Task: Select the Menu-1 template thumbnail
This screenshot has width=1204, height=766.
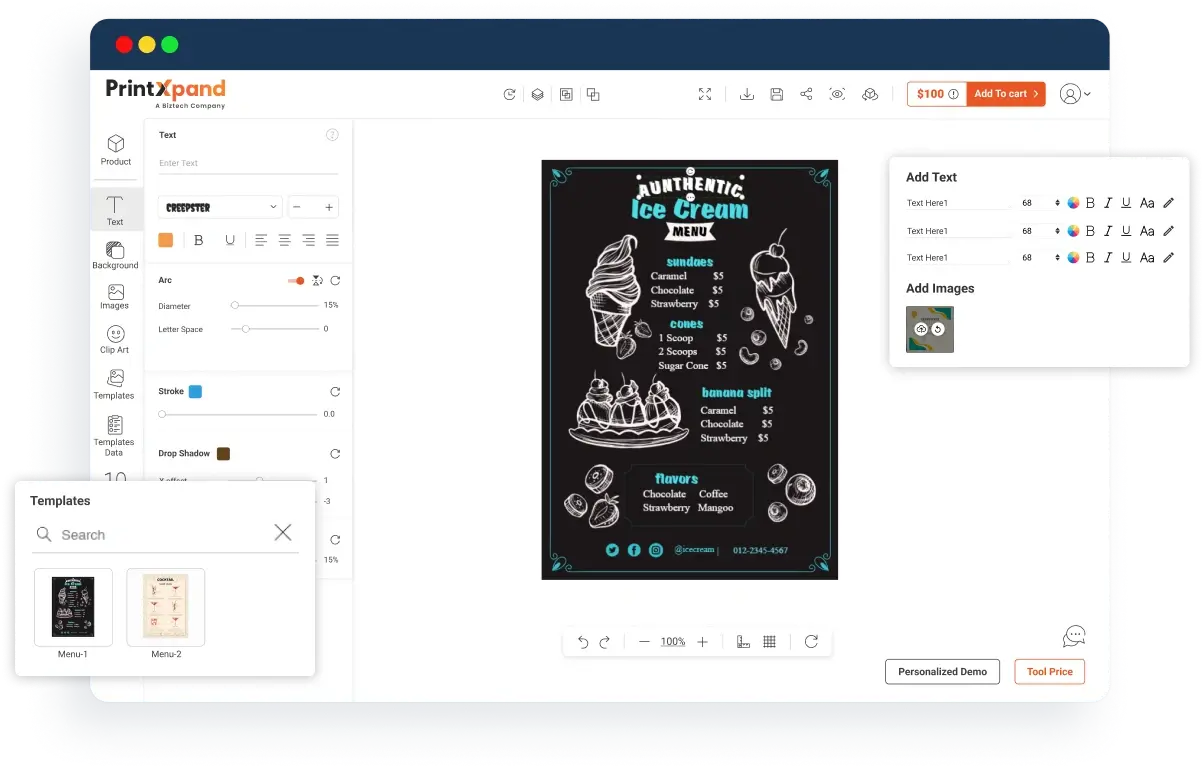Action: (73, 607)
